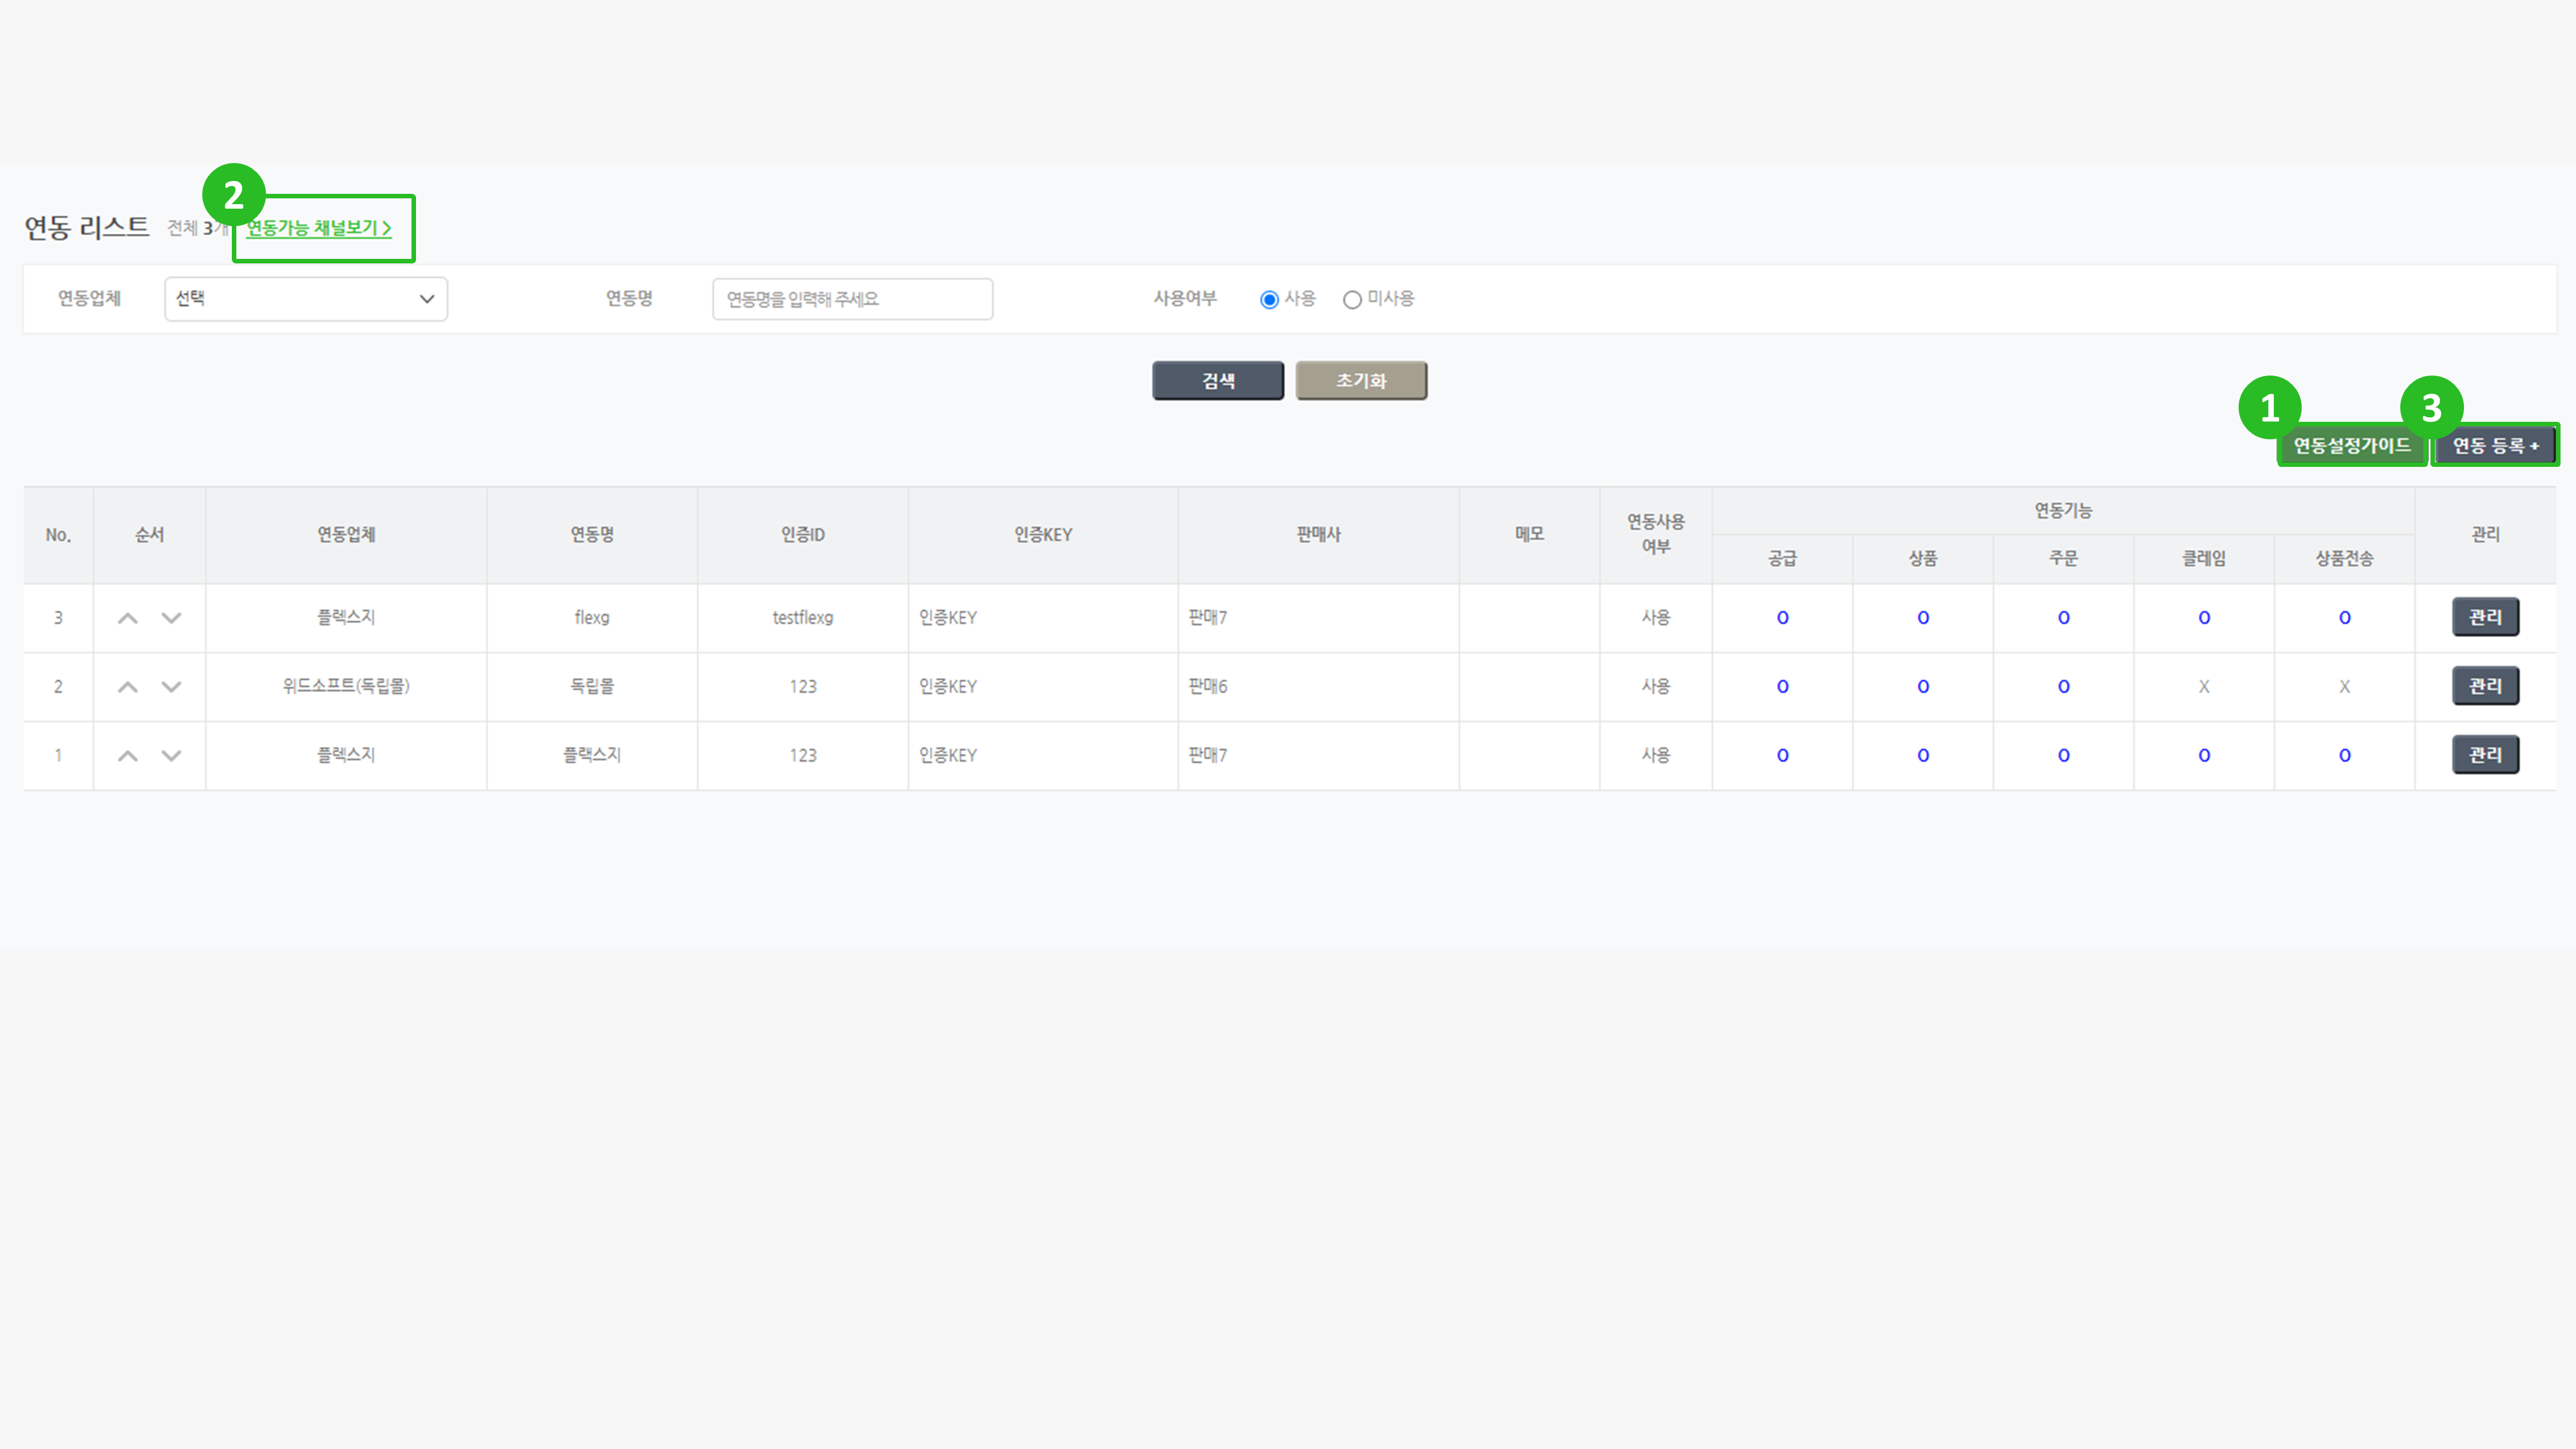Click up arrow for 독립몰 row
2576x1449 pixels.
[x=127, y=687]
